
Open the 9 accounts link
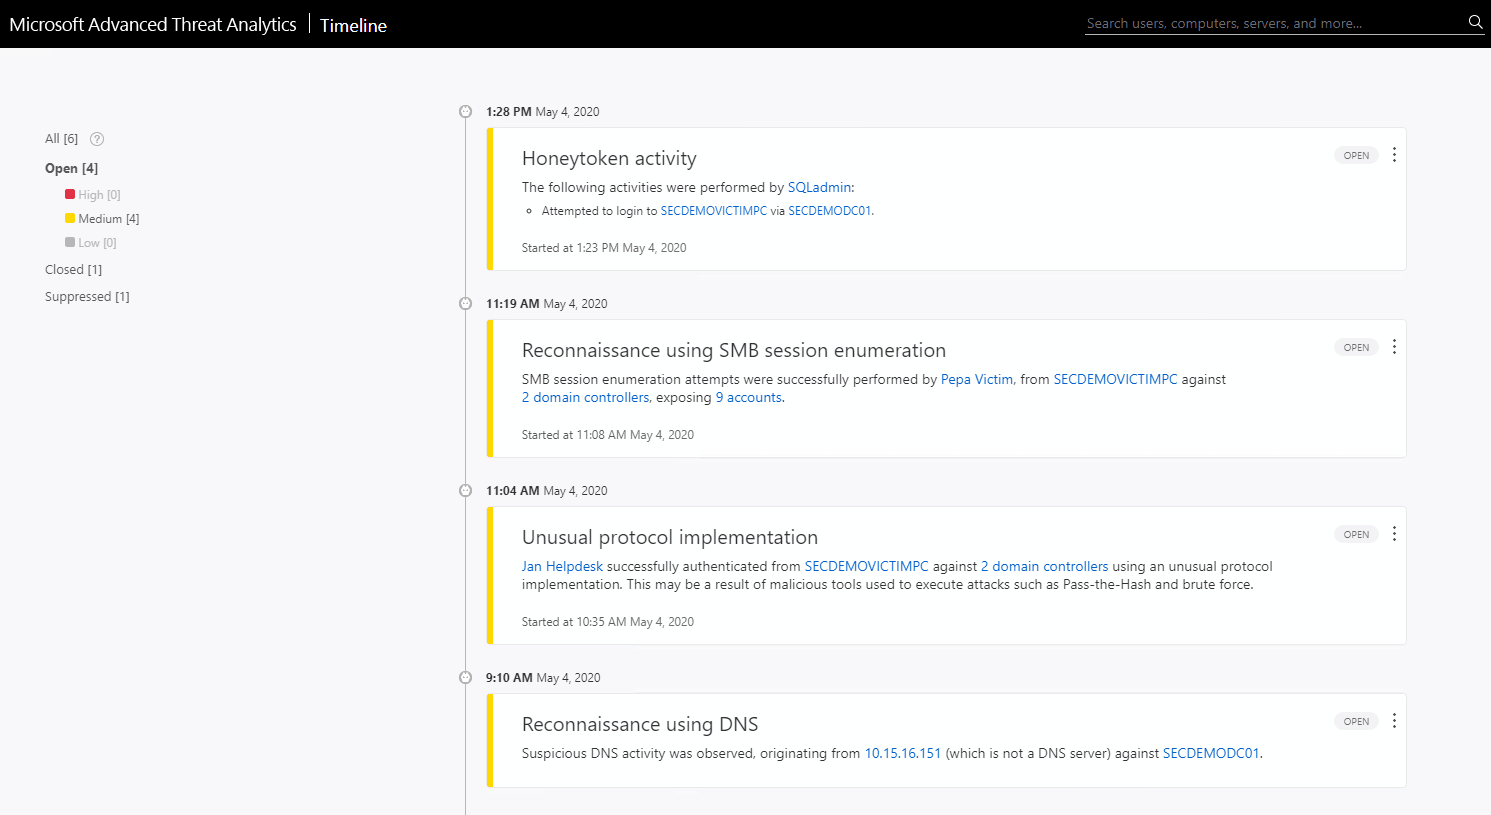point(748,397)
